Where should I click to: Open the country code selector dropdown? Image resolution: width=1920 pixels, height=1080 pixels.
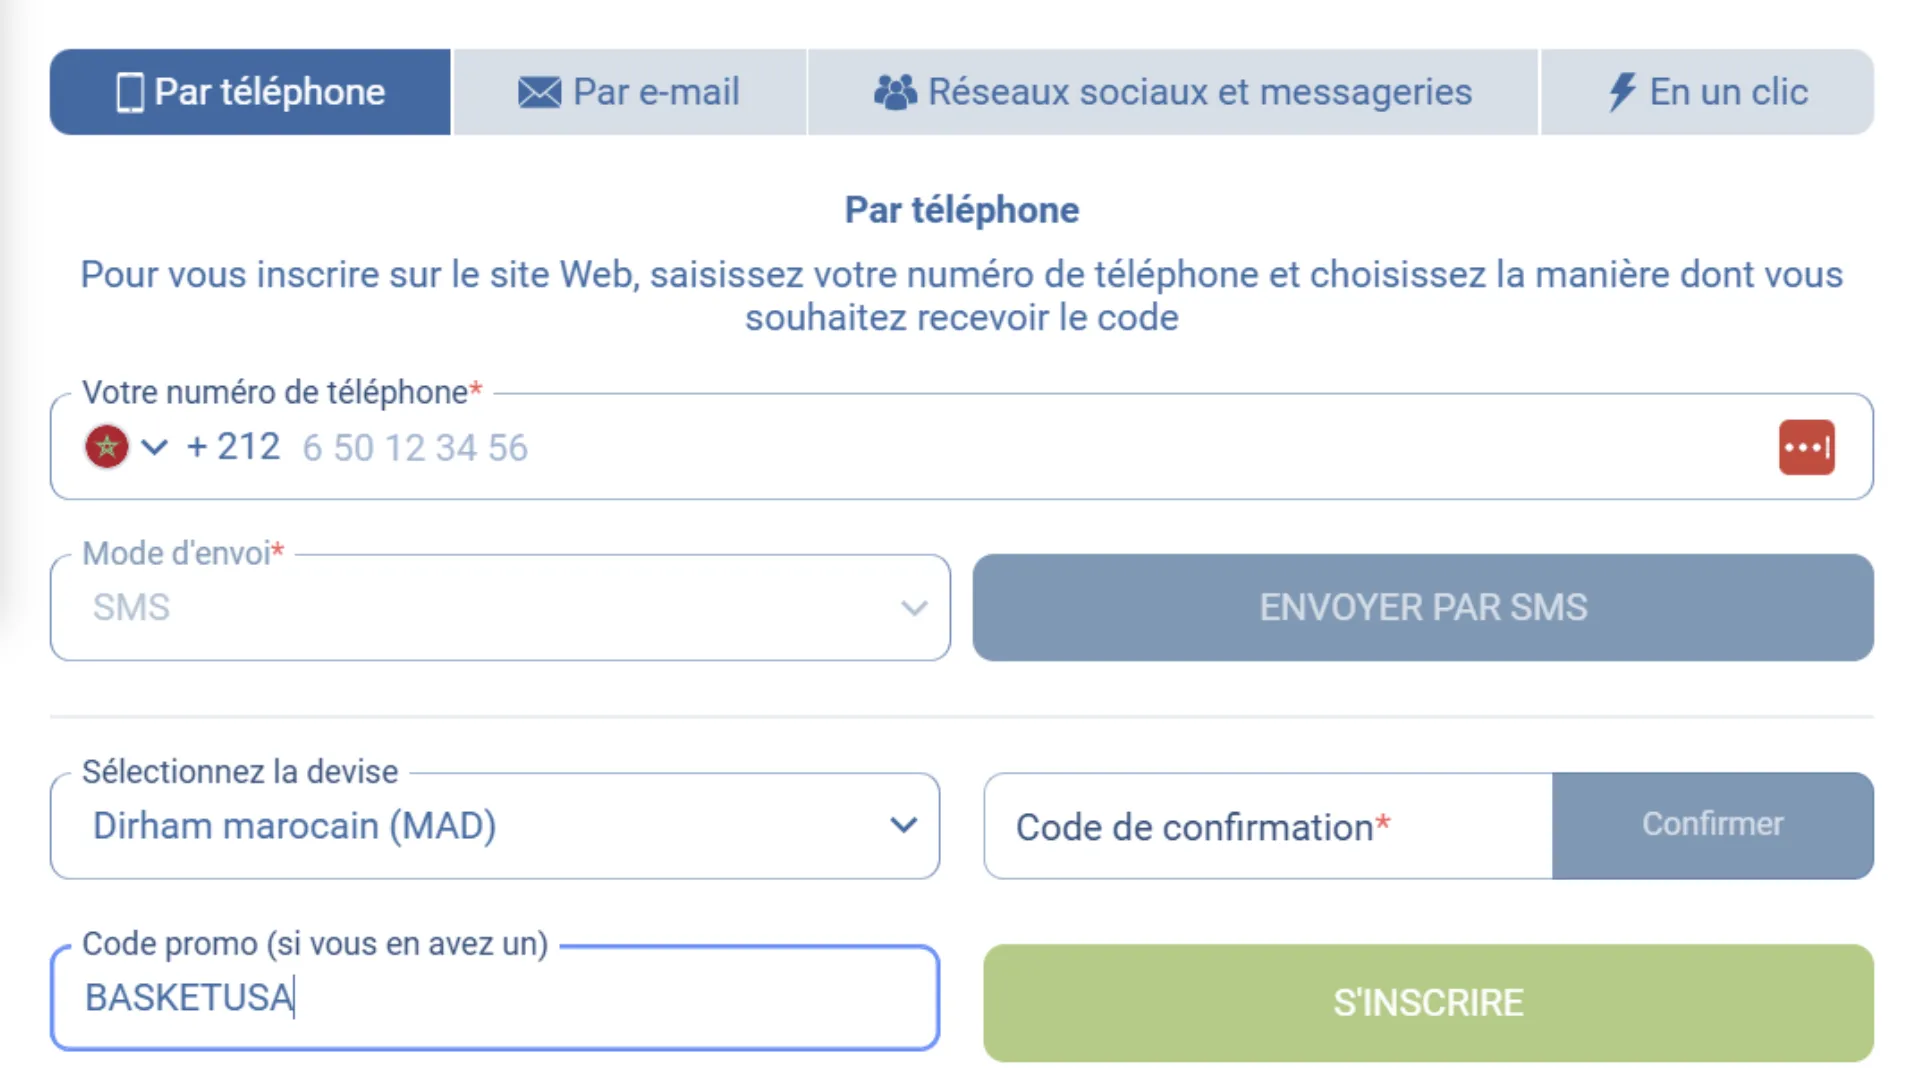click(153, 447)
